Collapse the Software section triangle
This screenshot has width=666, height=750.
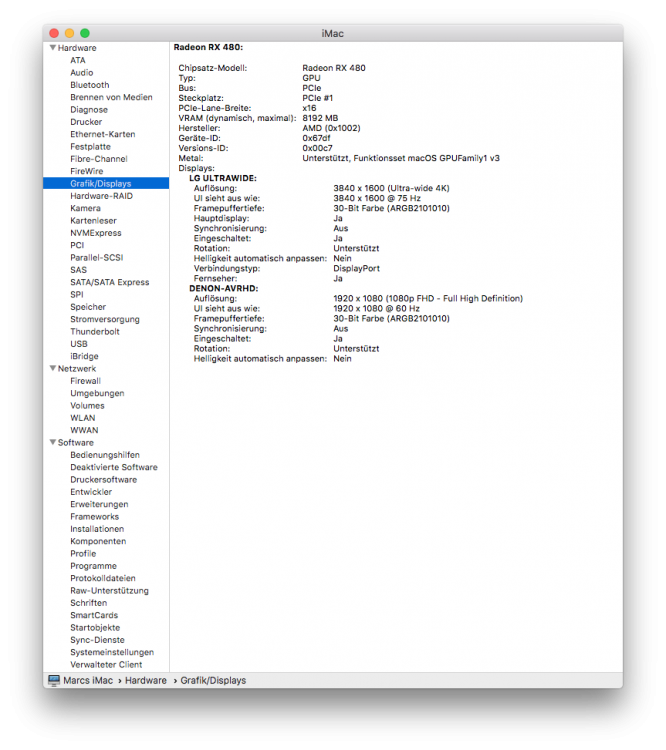(x=53, y=442)
